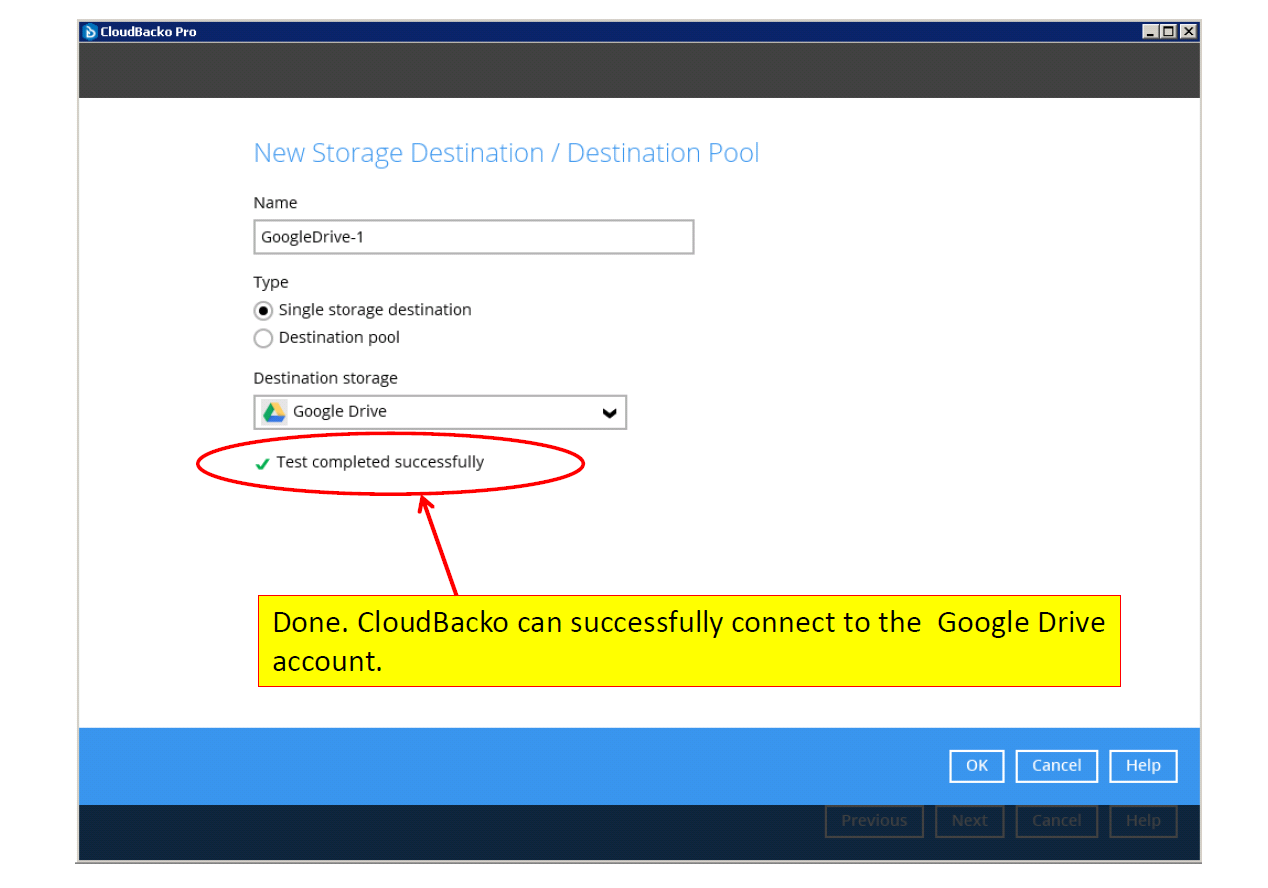Focus the Name field containing GoogleDrive-1
The width and height of the screenshot is (1268, 888).
tap(473, 238)
